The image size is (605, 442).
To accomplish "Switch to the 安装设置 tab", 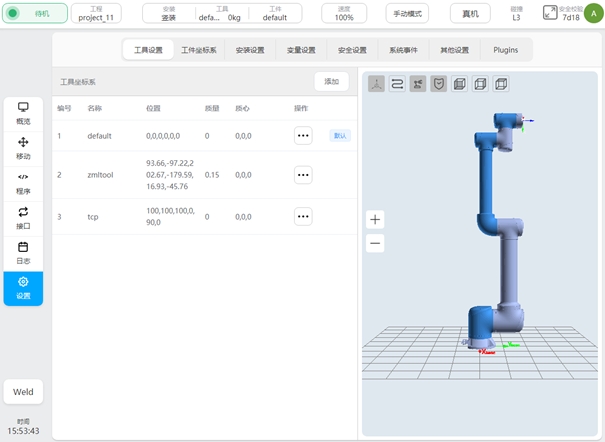I will [x=250, y=50].
